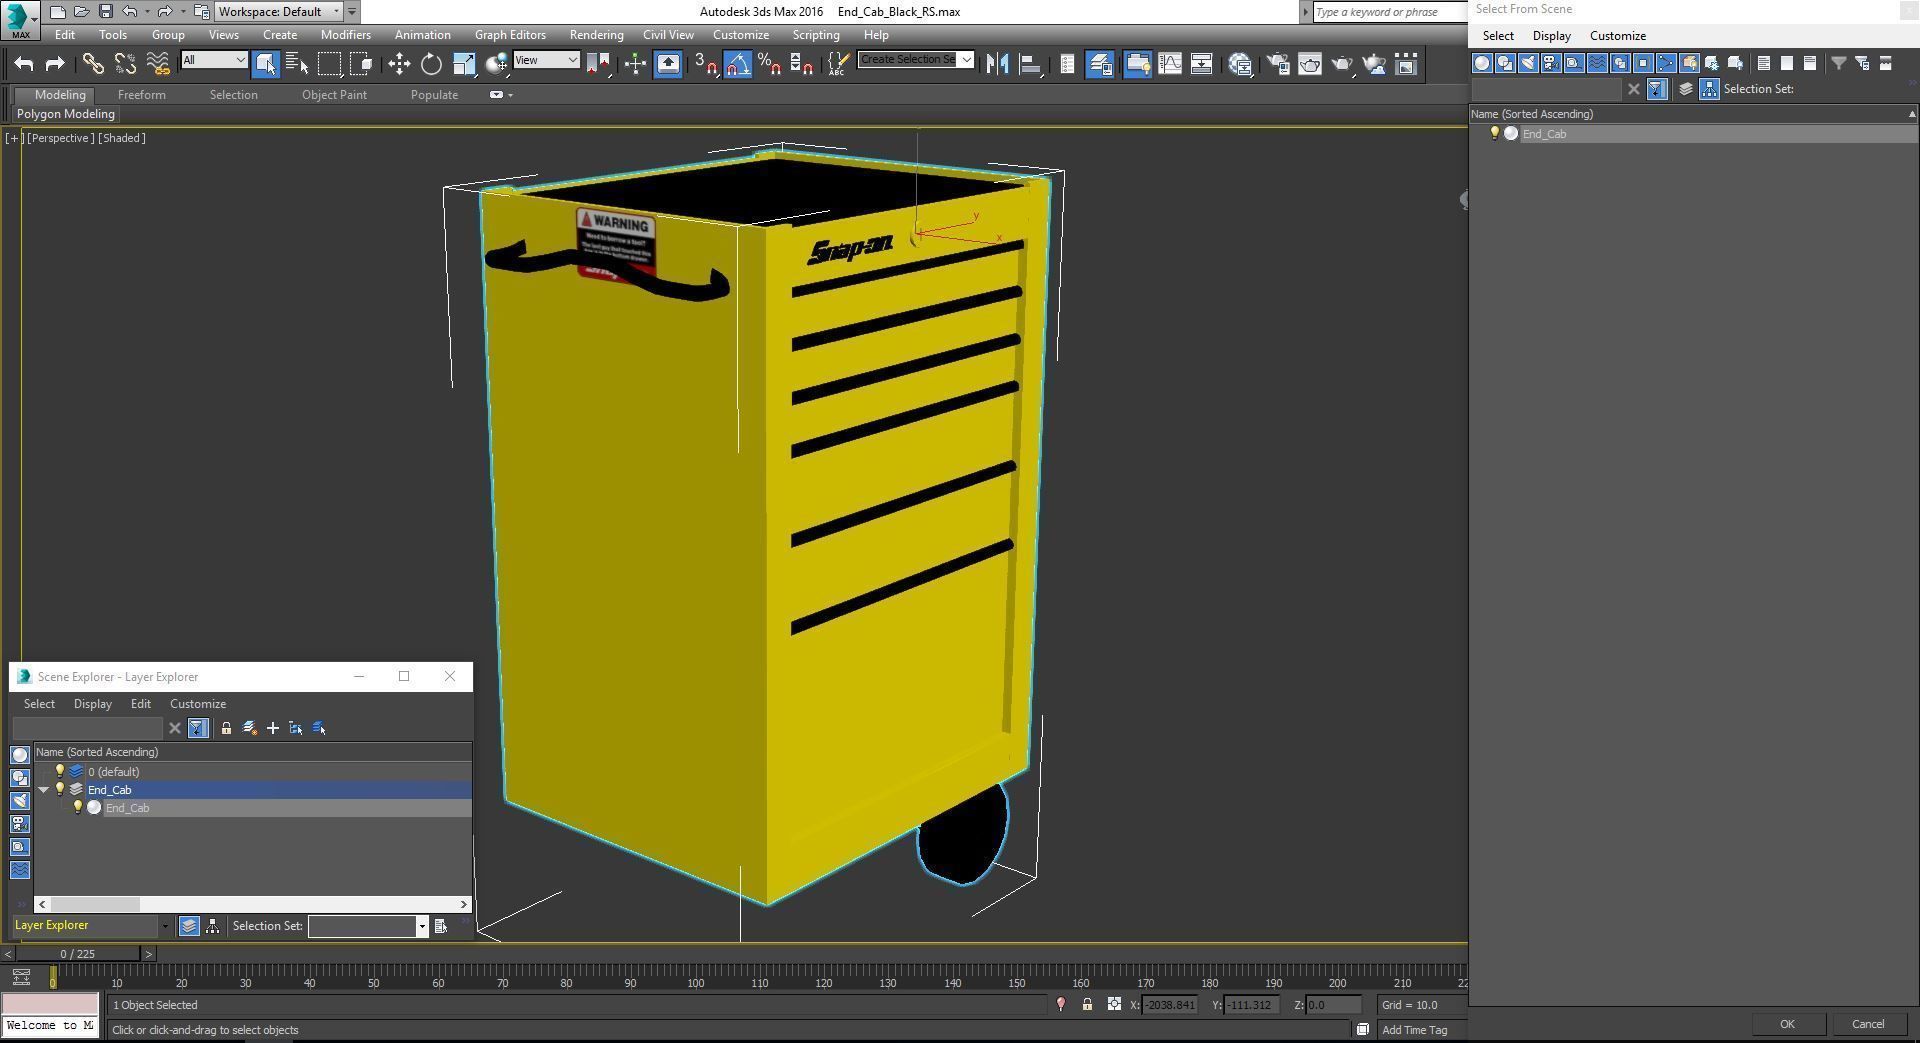Open Edit menu in Layer Explorer
This screenshot has width=1920, height=1043.
coord(141,704)
